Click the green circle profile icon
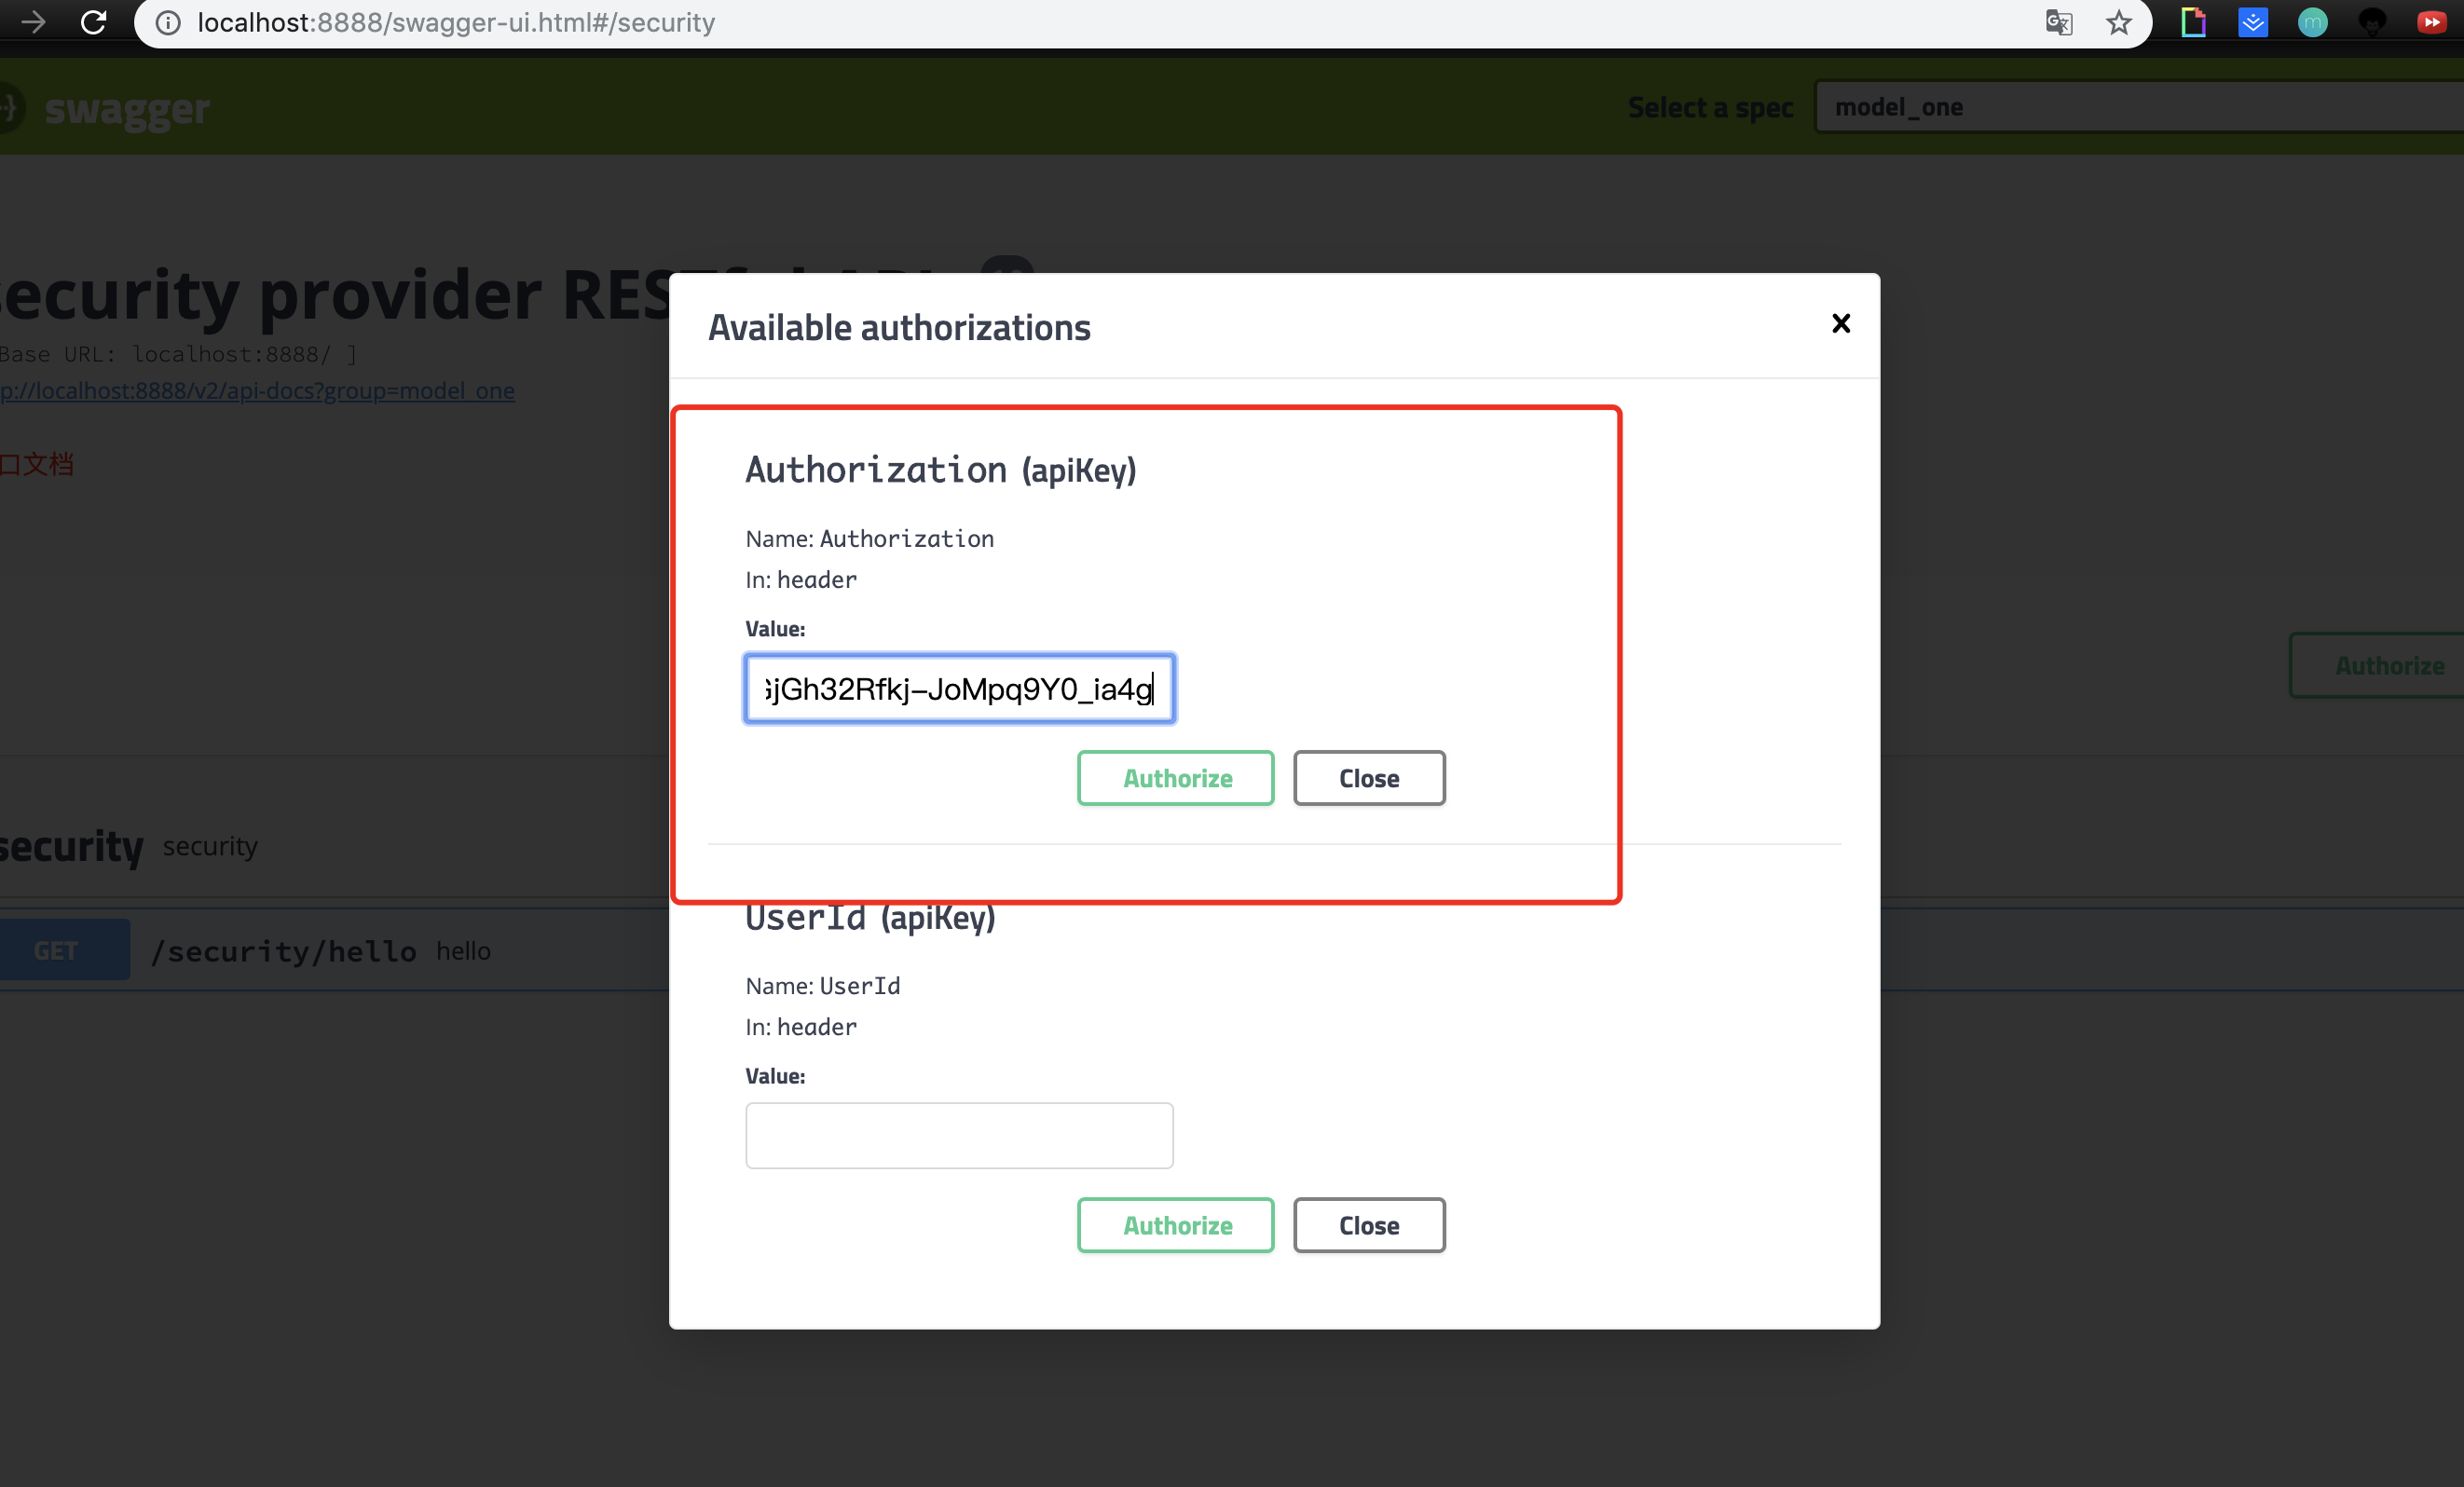The image size is (2464, 1487). (x=2313, y=21)
